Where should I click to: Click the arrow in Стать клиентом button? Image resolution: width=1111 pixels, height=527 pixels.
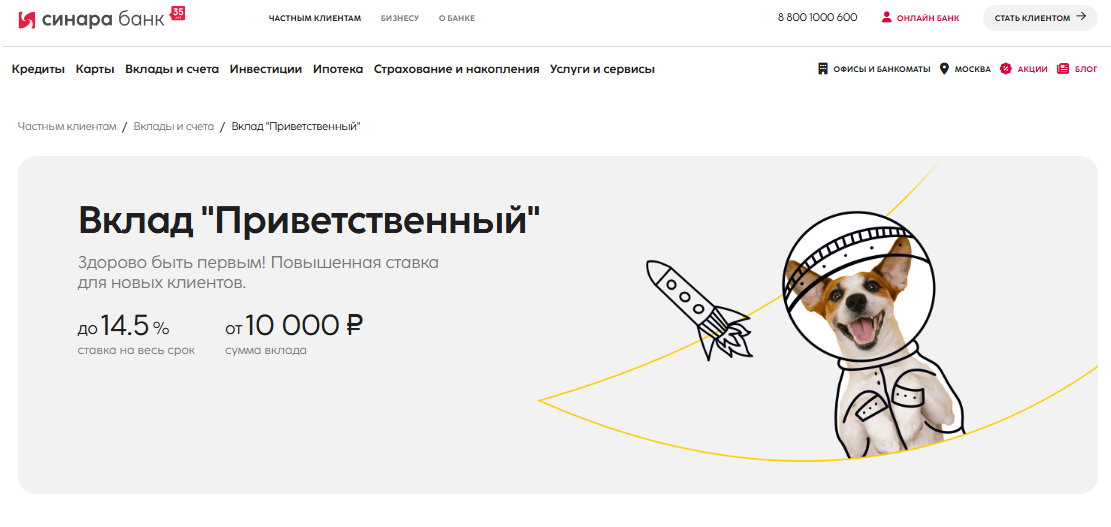point(1081,17)
